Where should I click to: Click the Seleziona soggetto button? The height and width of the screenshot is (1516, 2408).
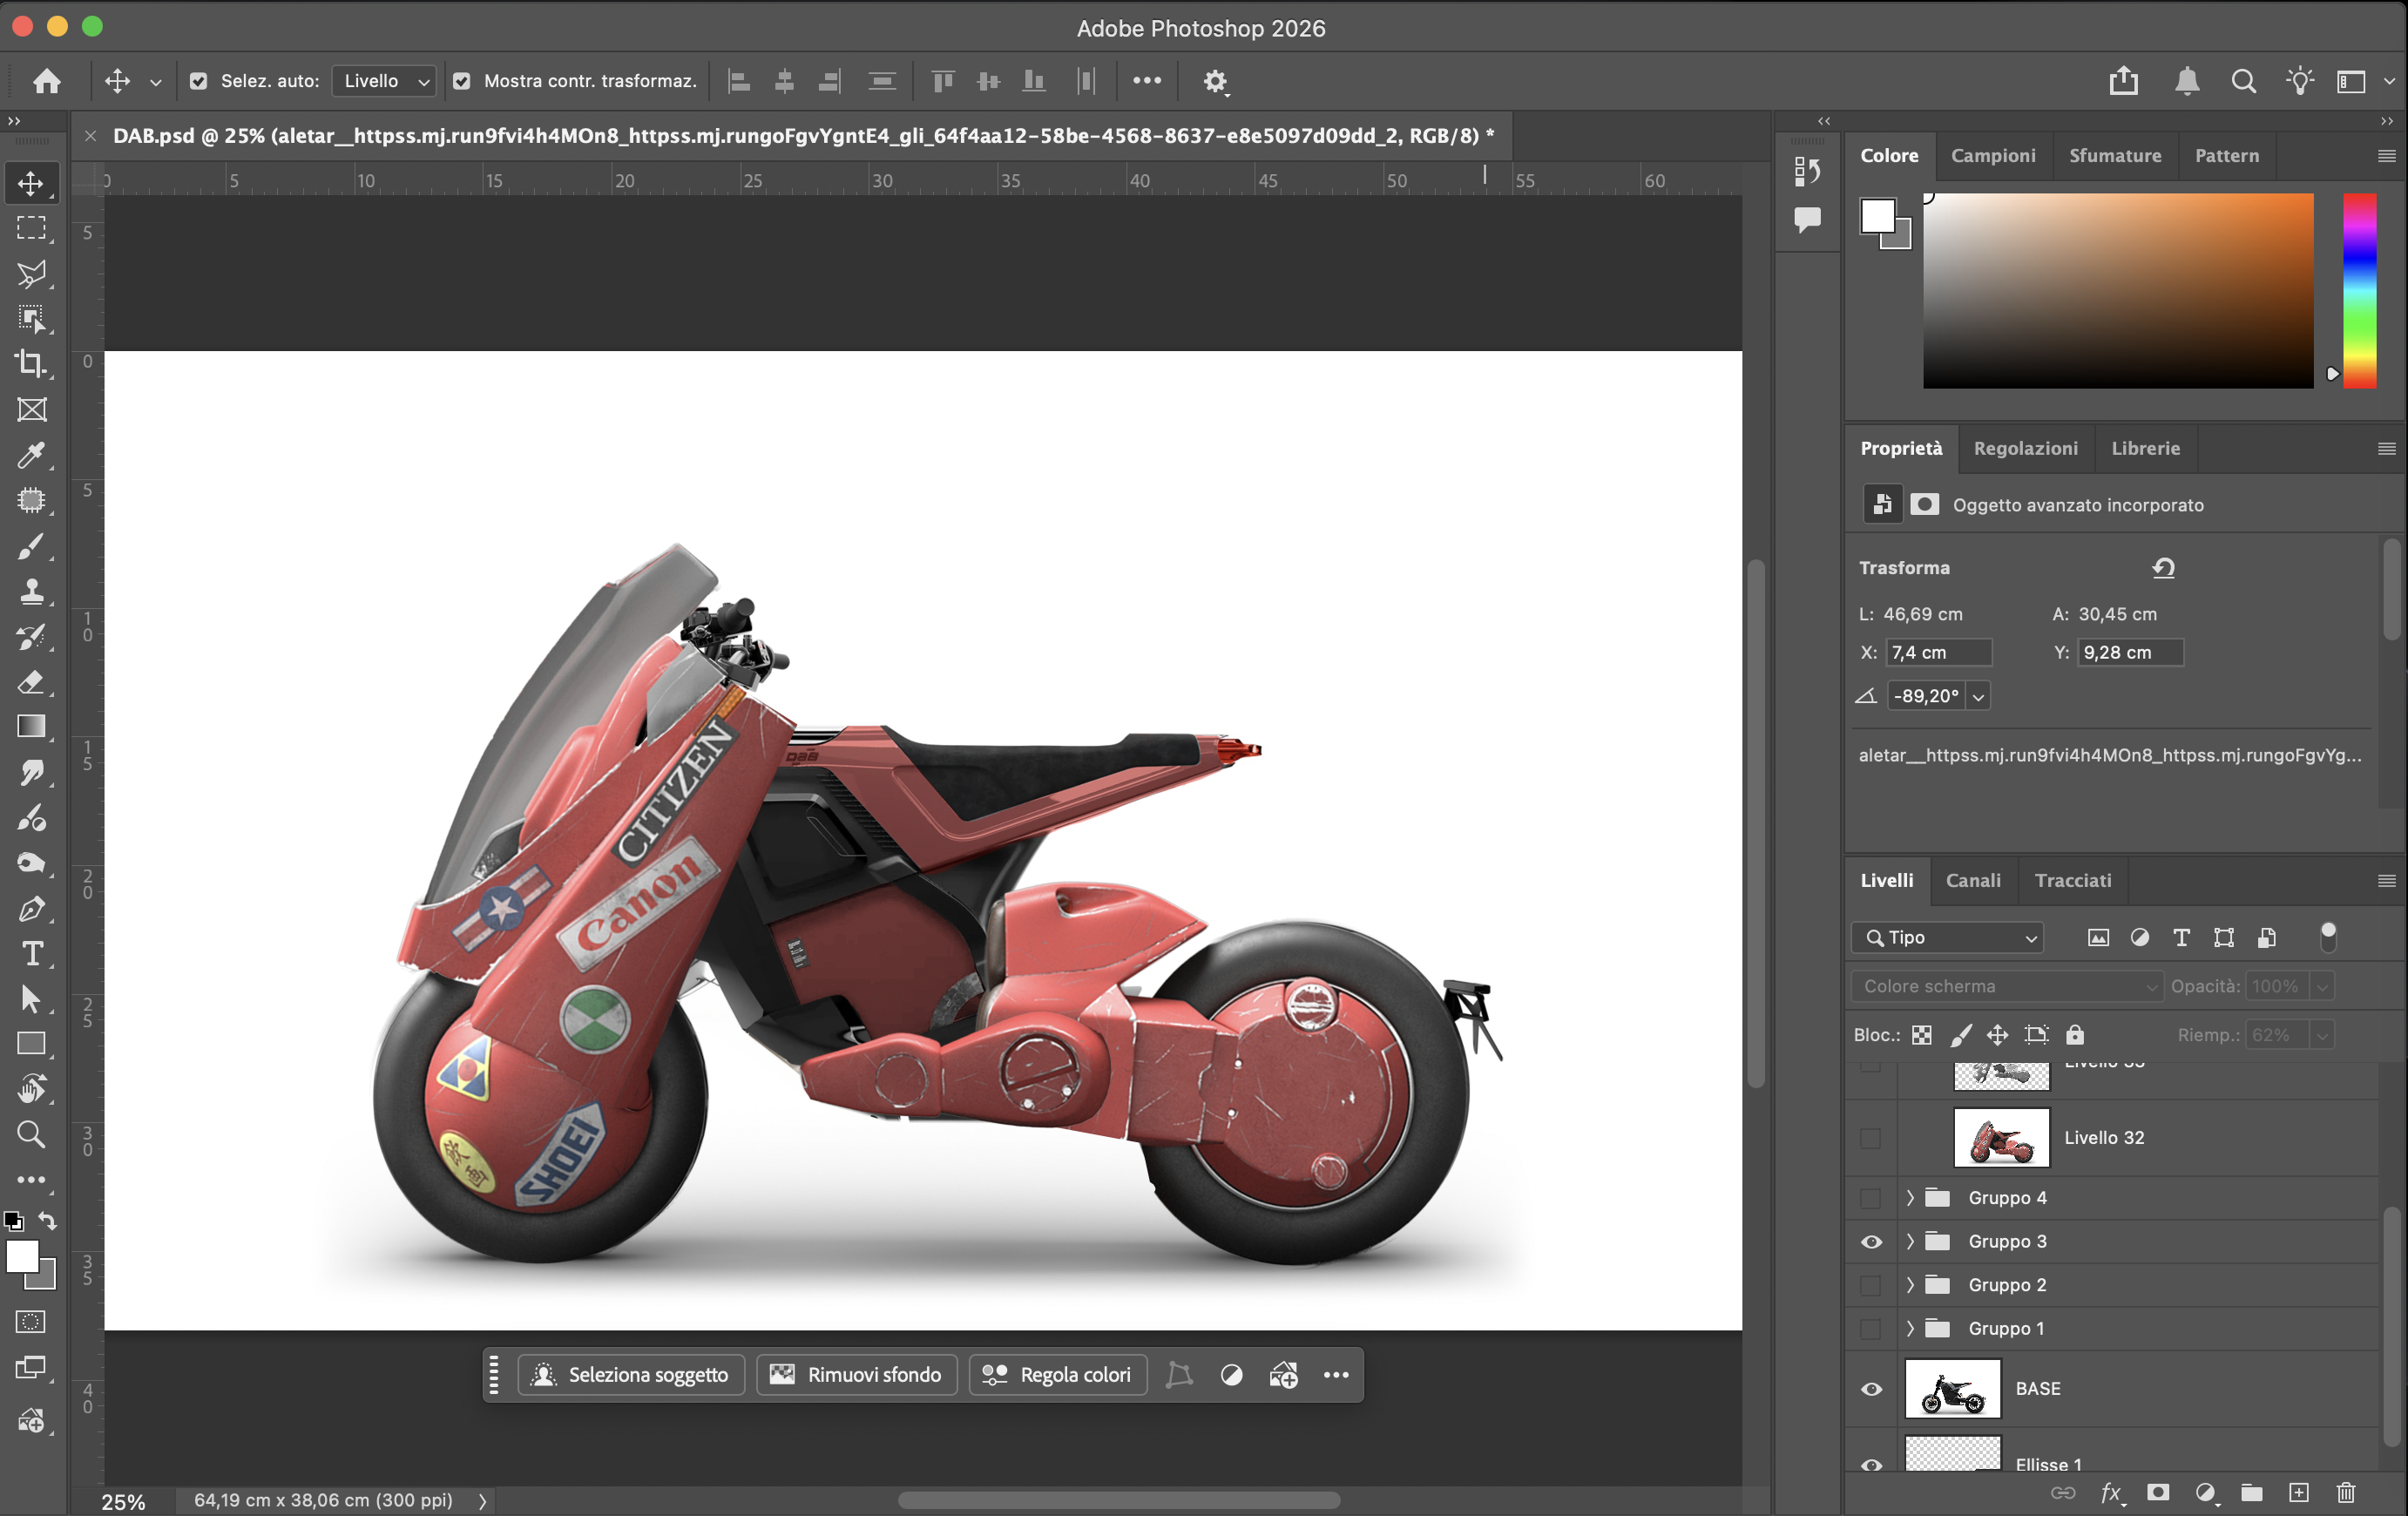tap(630, 1375)
